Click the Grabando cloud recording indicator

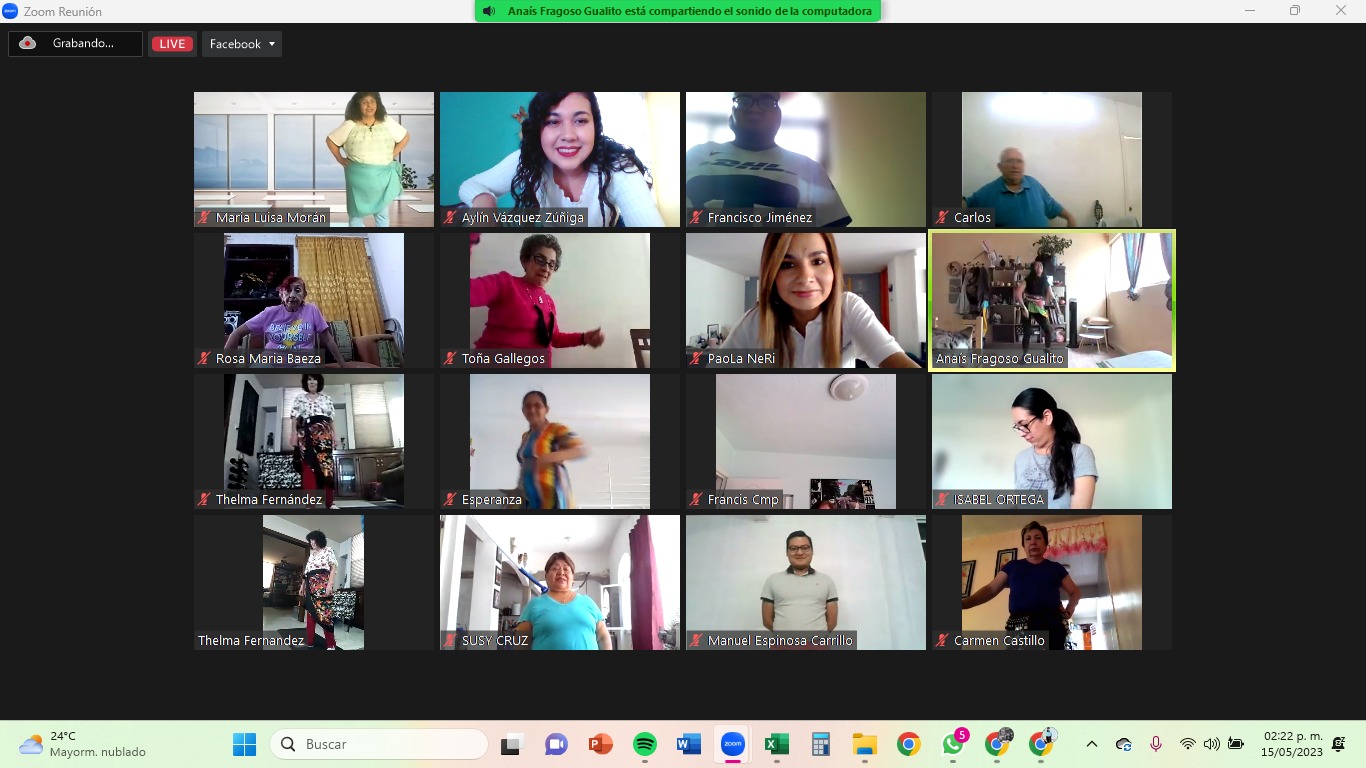[x=75, y=44]
